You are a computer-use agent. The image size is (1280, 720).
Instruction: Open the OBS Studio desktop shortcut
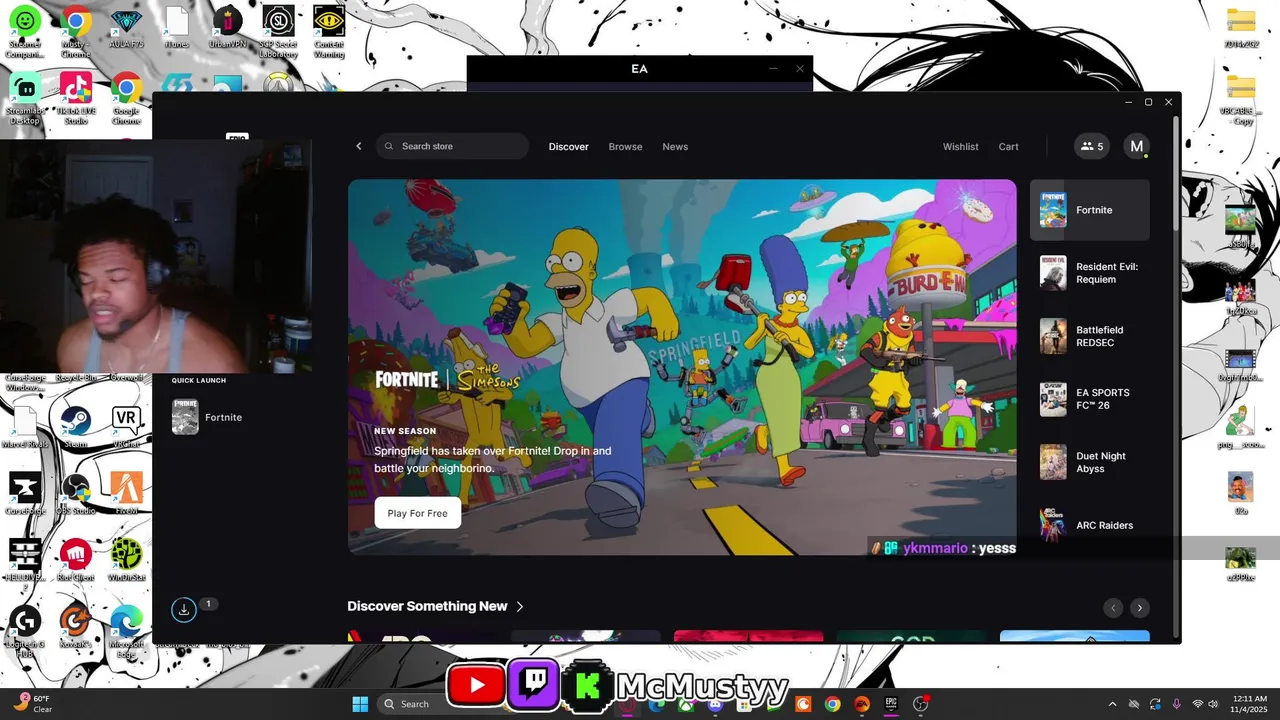(x=76, y=494)
